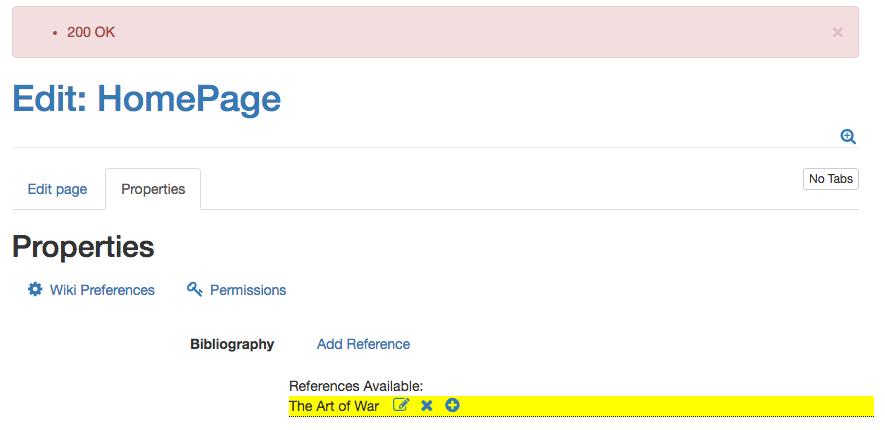The height and width of the screenshot is (430, 885).
Task: Open the Wiki Preferences link
Action: [102, 290]
